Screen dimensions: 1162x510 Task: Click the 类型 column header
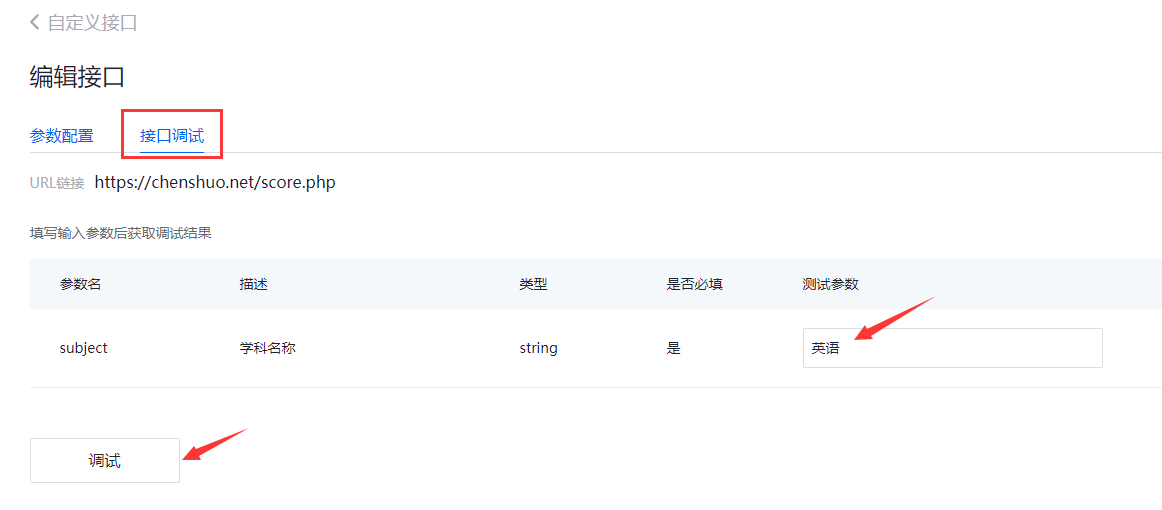(x=533, y=284)
